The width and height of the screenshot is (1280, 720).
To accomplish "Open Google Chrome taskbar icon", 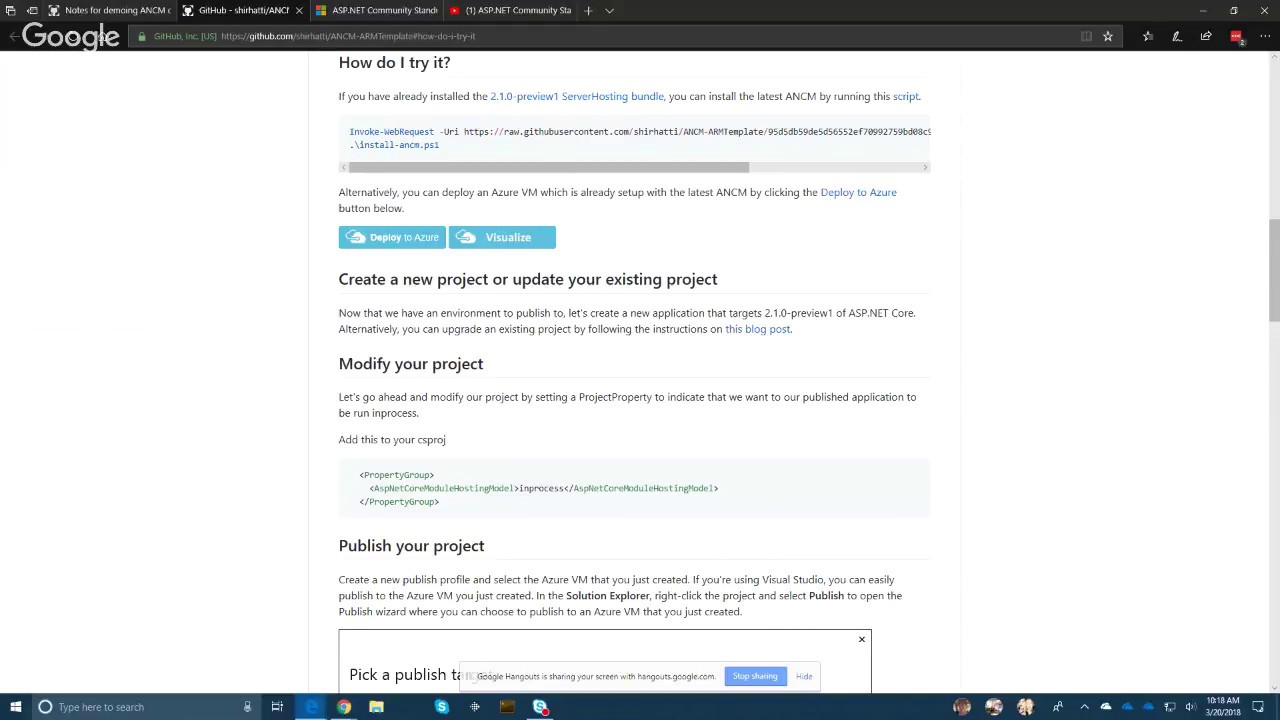I will click(344, 707).
